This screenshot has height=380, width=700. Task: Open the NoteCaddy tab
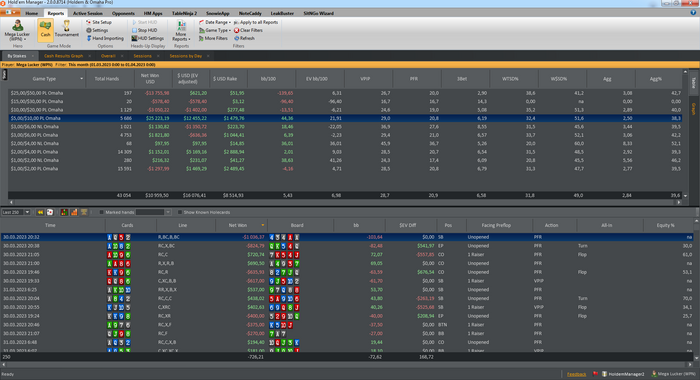250,13
